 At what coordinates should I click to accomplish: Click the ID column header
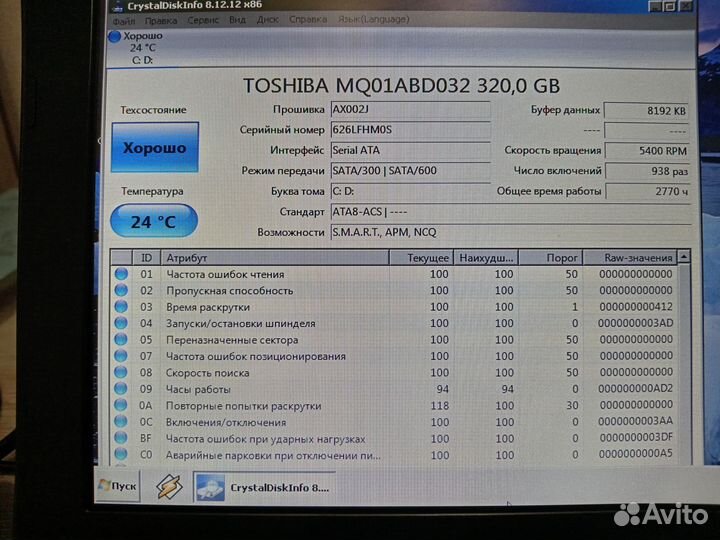point(146,258)
